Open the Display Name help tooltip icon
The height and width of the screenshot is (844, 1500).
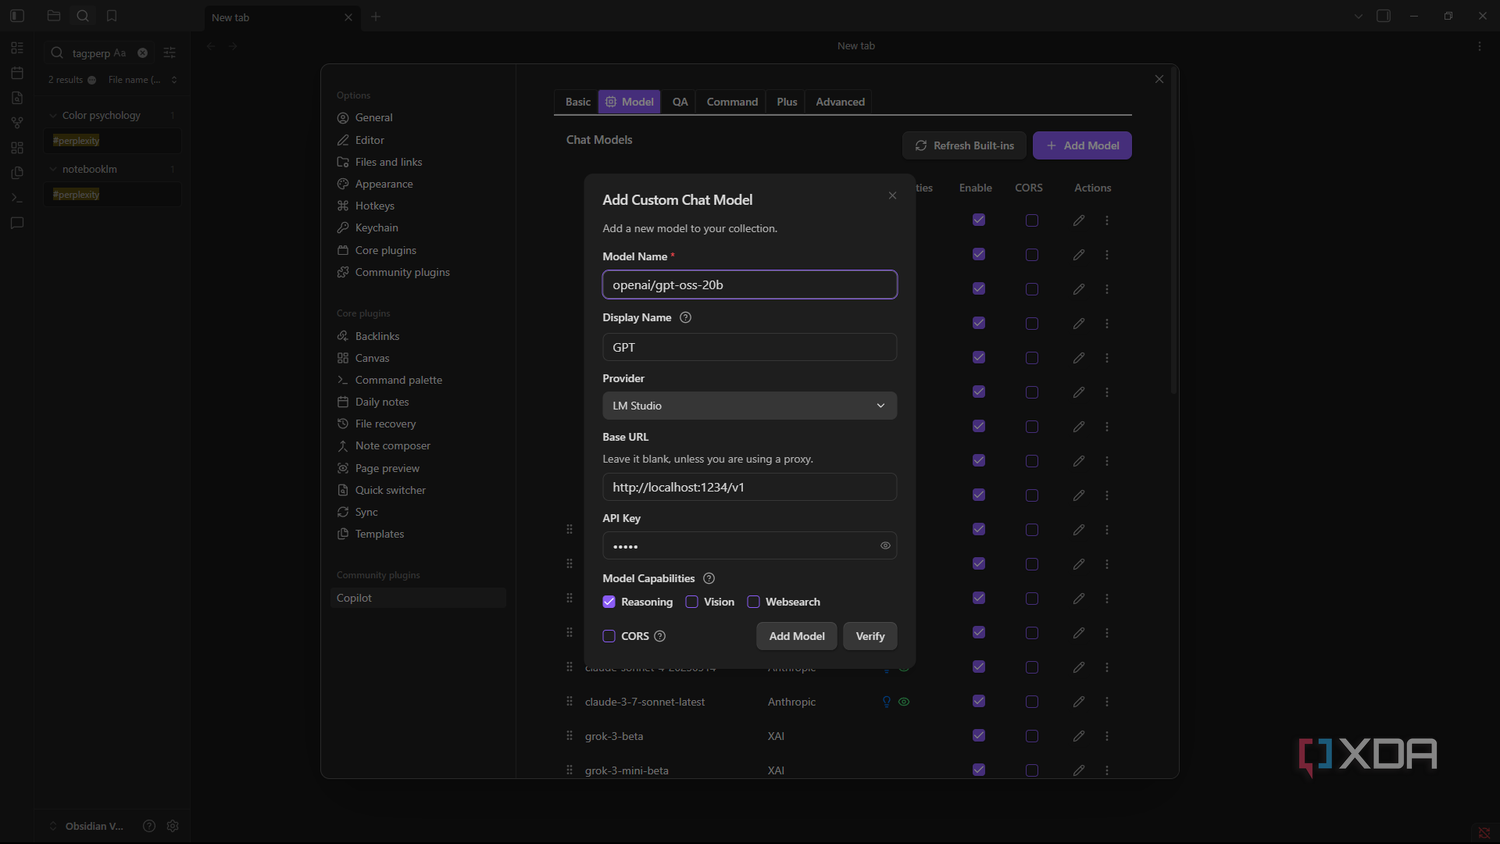coord(685,318)
